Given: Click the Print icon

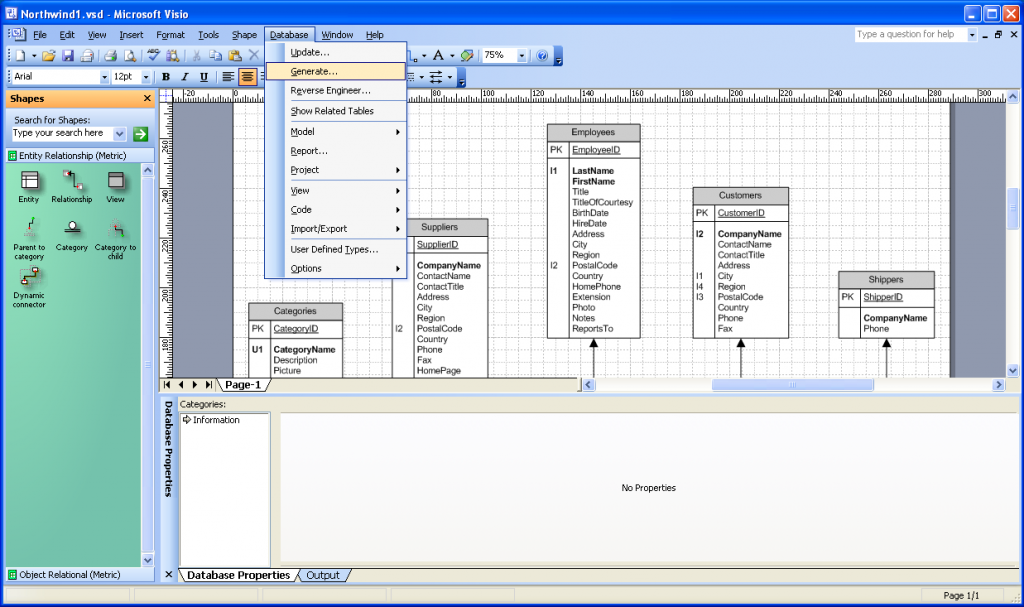Looking at the screenshot, I should [x=111, y=56].
